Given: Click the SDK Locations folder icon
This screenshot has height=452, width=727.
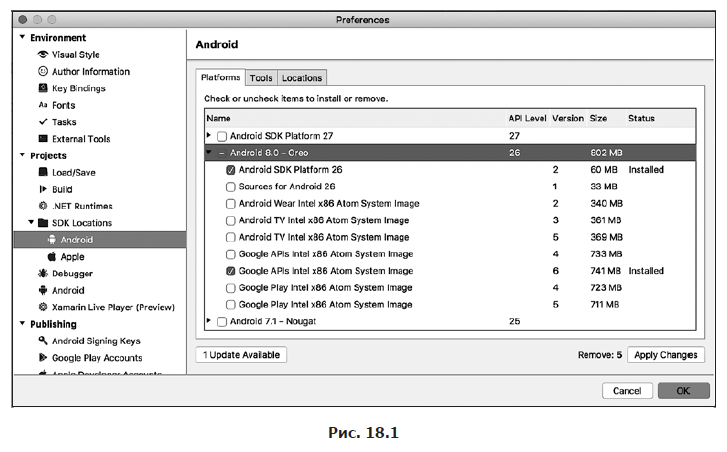Looking at the screenshot, I should (x=43, y=223).
